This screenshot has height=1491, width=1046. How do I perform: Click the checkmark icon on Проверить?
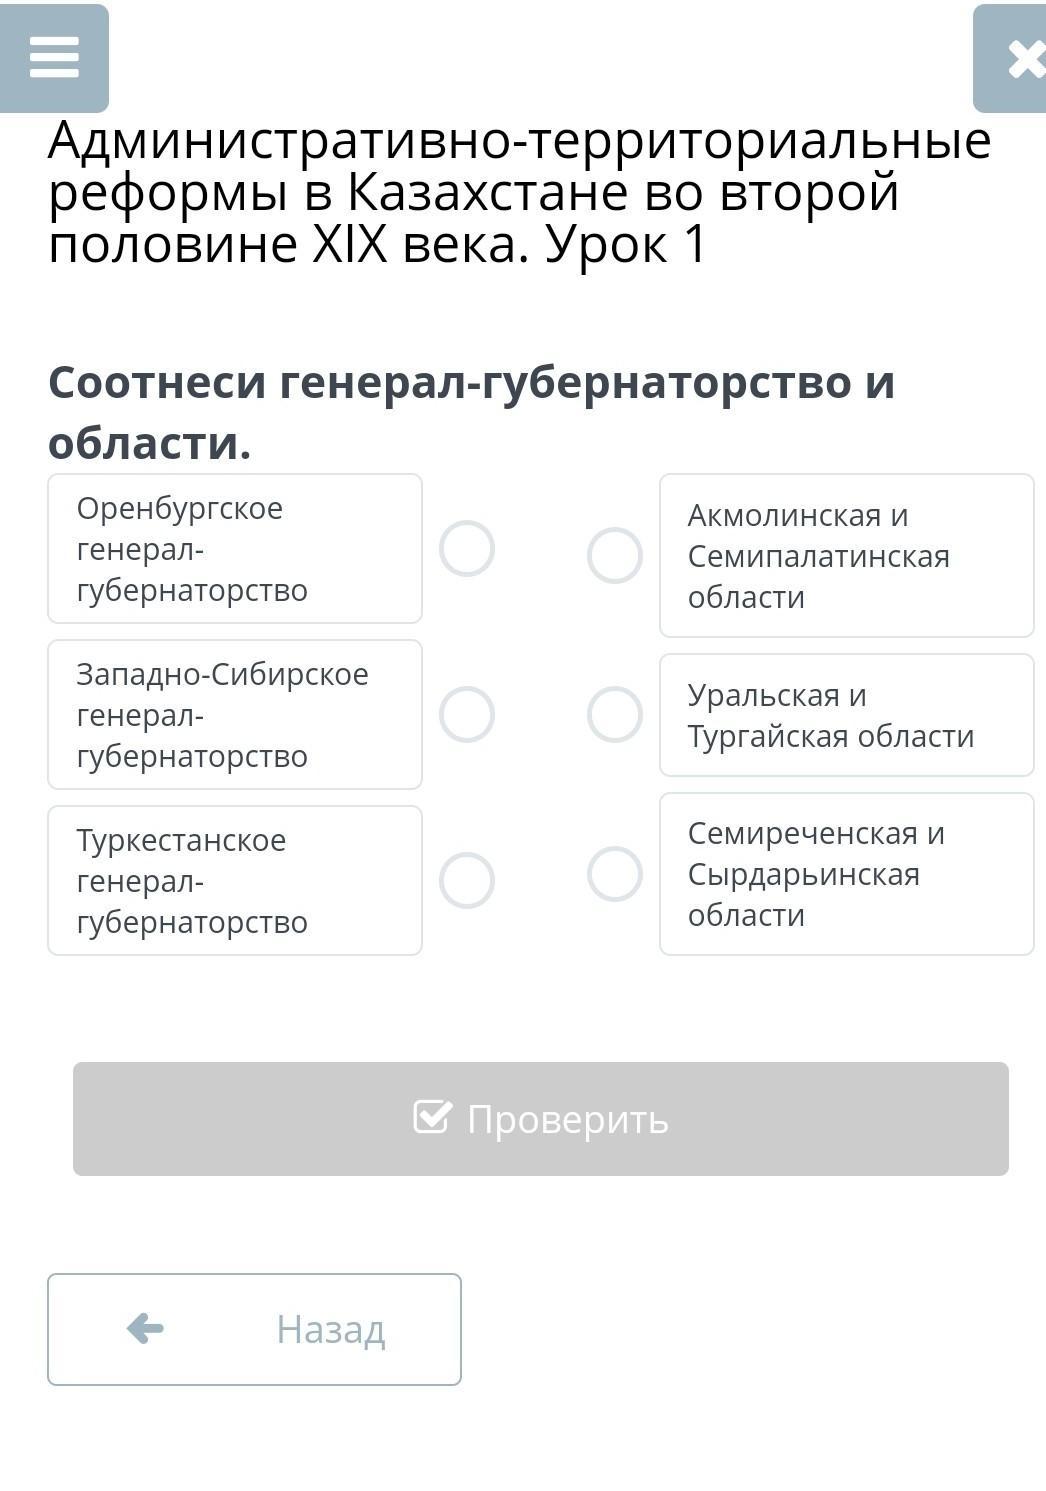[x=432, y=1117]
